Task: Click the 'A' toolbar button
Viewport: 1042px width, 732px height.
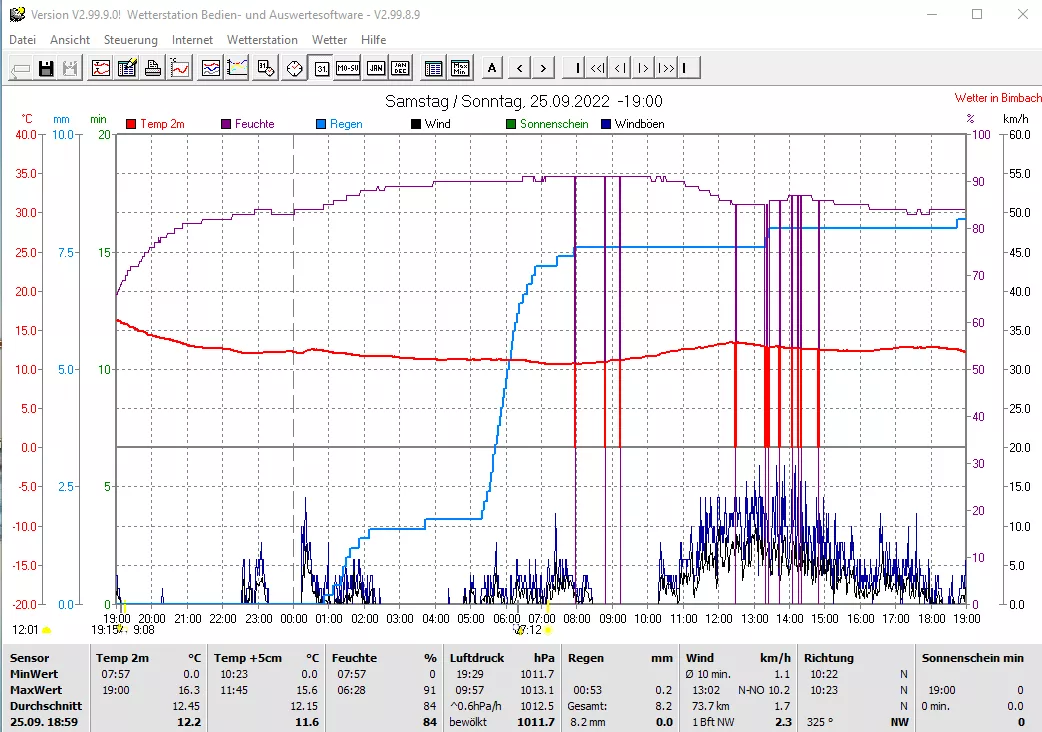Action: (492, 68)
